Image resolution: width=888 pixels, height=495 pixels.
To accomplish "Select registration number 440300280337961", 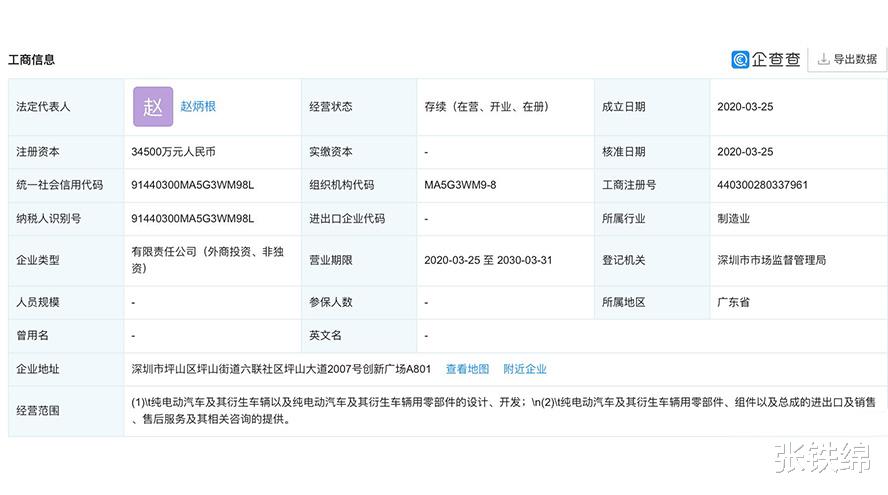I will [x=762, y=185].
